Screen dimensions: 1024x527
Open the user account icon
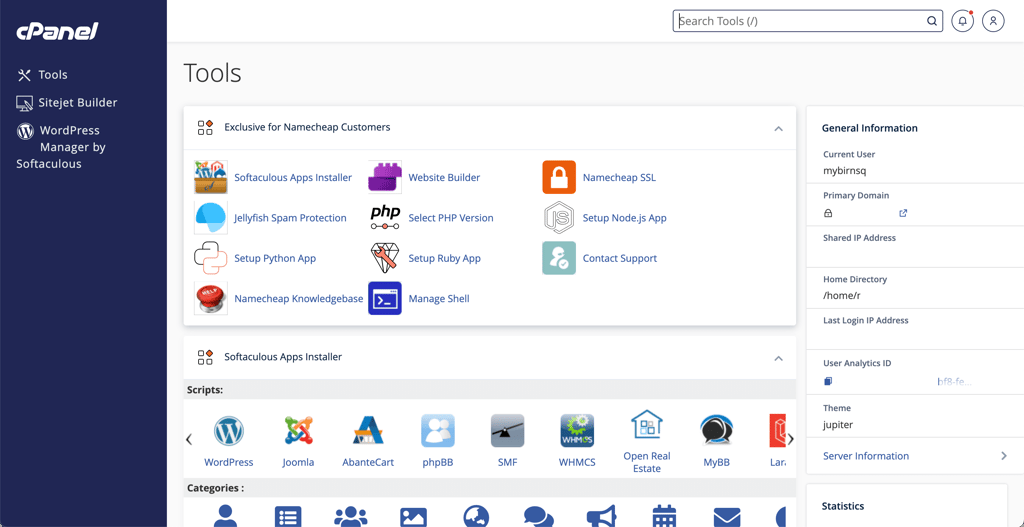[x=993, y=21]
